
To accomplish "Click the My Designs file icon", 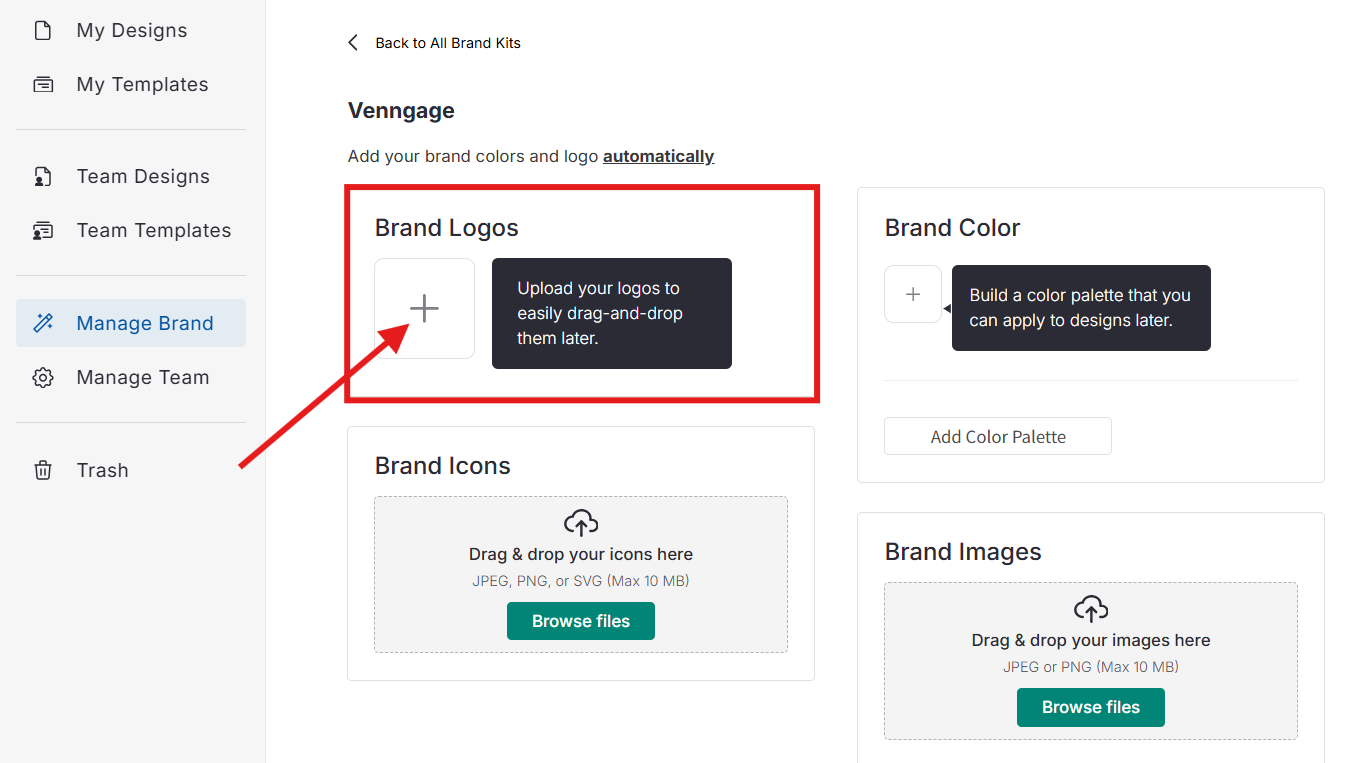I will point(43,31).
